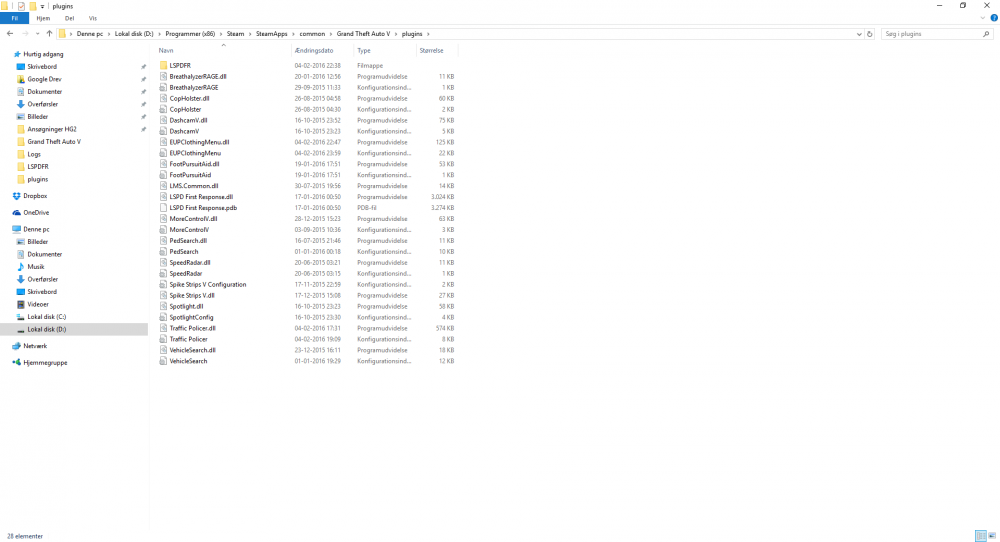Switch to details view layout icon
The image size is (1000, 542).
coord(981,536)
